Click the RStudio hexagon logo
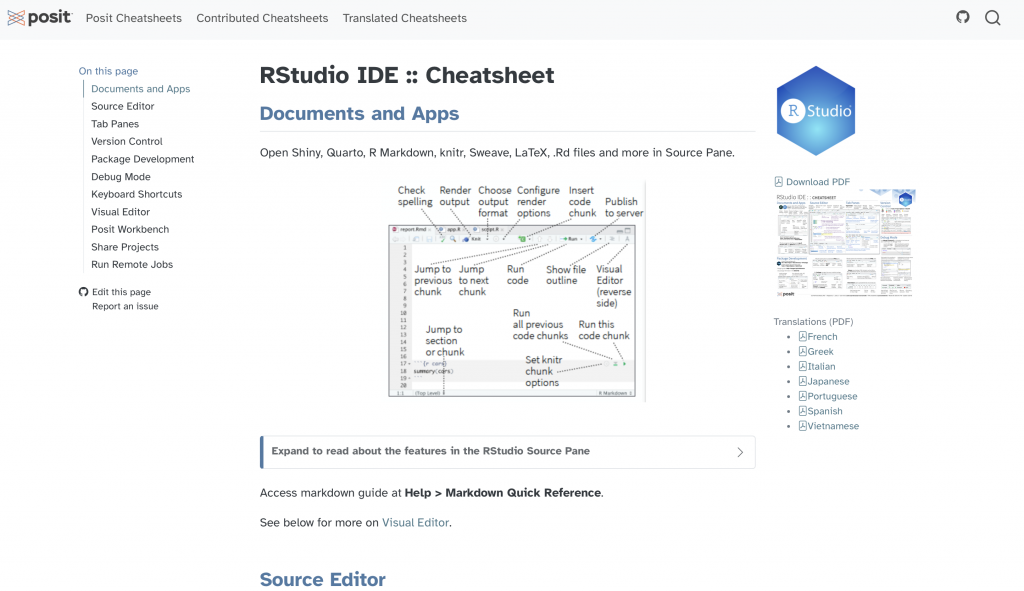This screenshot has width=1024, height=591. click(816, 111)
